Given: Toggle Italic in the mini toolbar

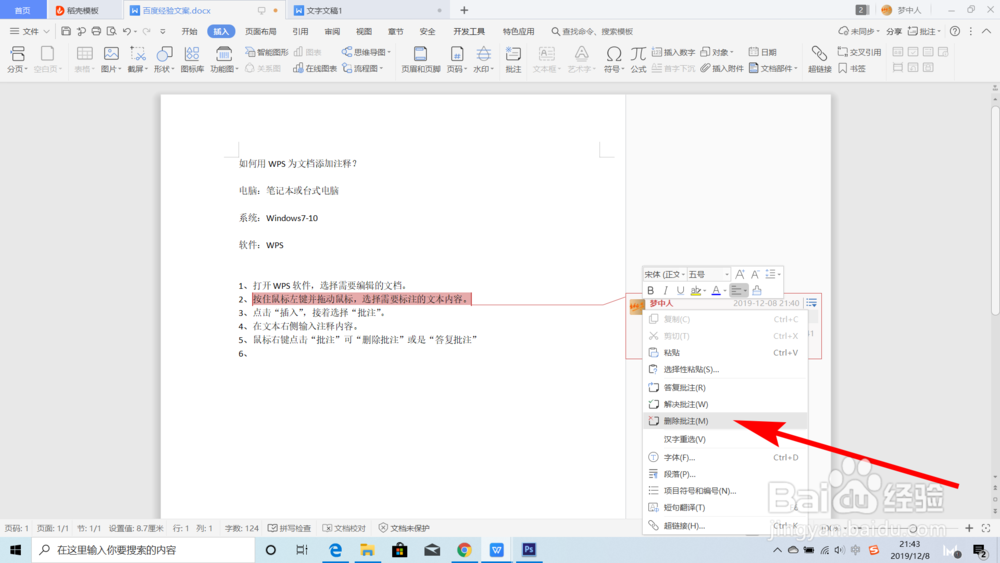Looking at the screenshot, I should click(665, 290).
